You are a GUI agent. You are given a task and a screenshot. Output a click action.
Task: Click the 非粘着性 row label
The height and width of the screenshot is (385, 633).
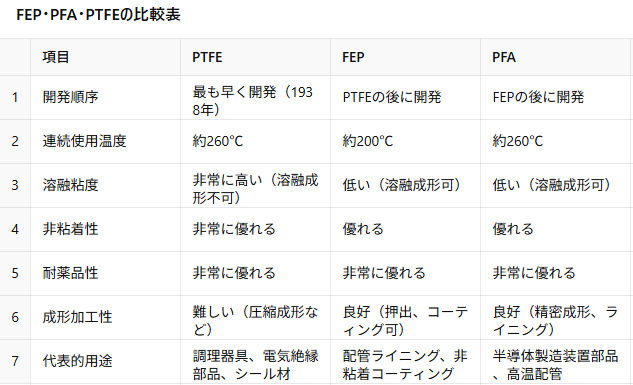coord(71,229)
